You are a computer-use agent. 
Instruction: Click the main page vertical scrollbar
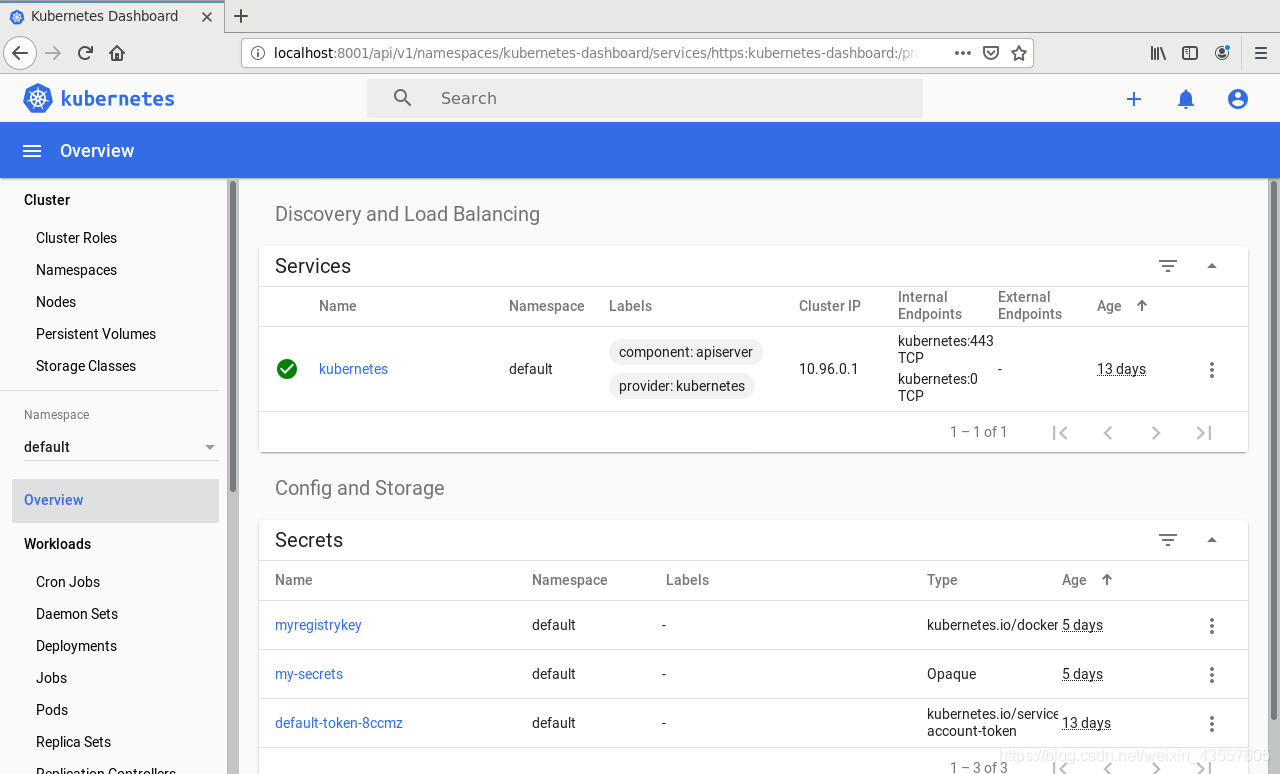(1274, 450)
